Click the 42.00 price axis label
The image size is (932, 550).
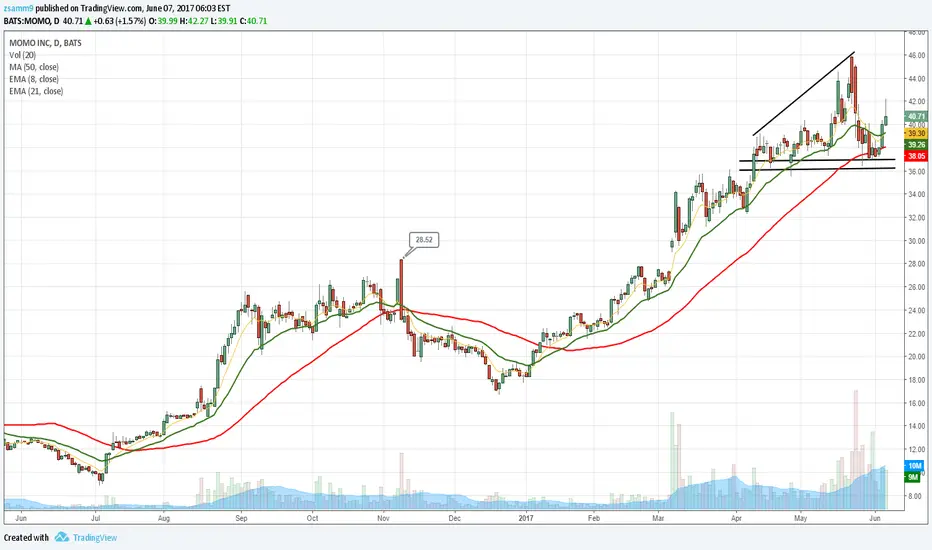point(916,102)
